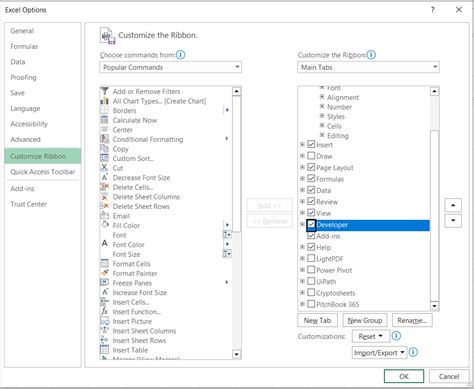This screenshot has width=474, height=389.
Task: Click the OK button
Action: (404, 376)
